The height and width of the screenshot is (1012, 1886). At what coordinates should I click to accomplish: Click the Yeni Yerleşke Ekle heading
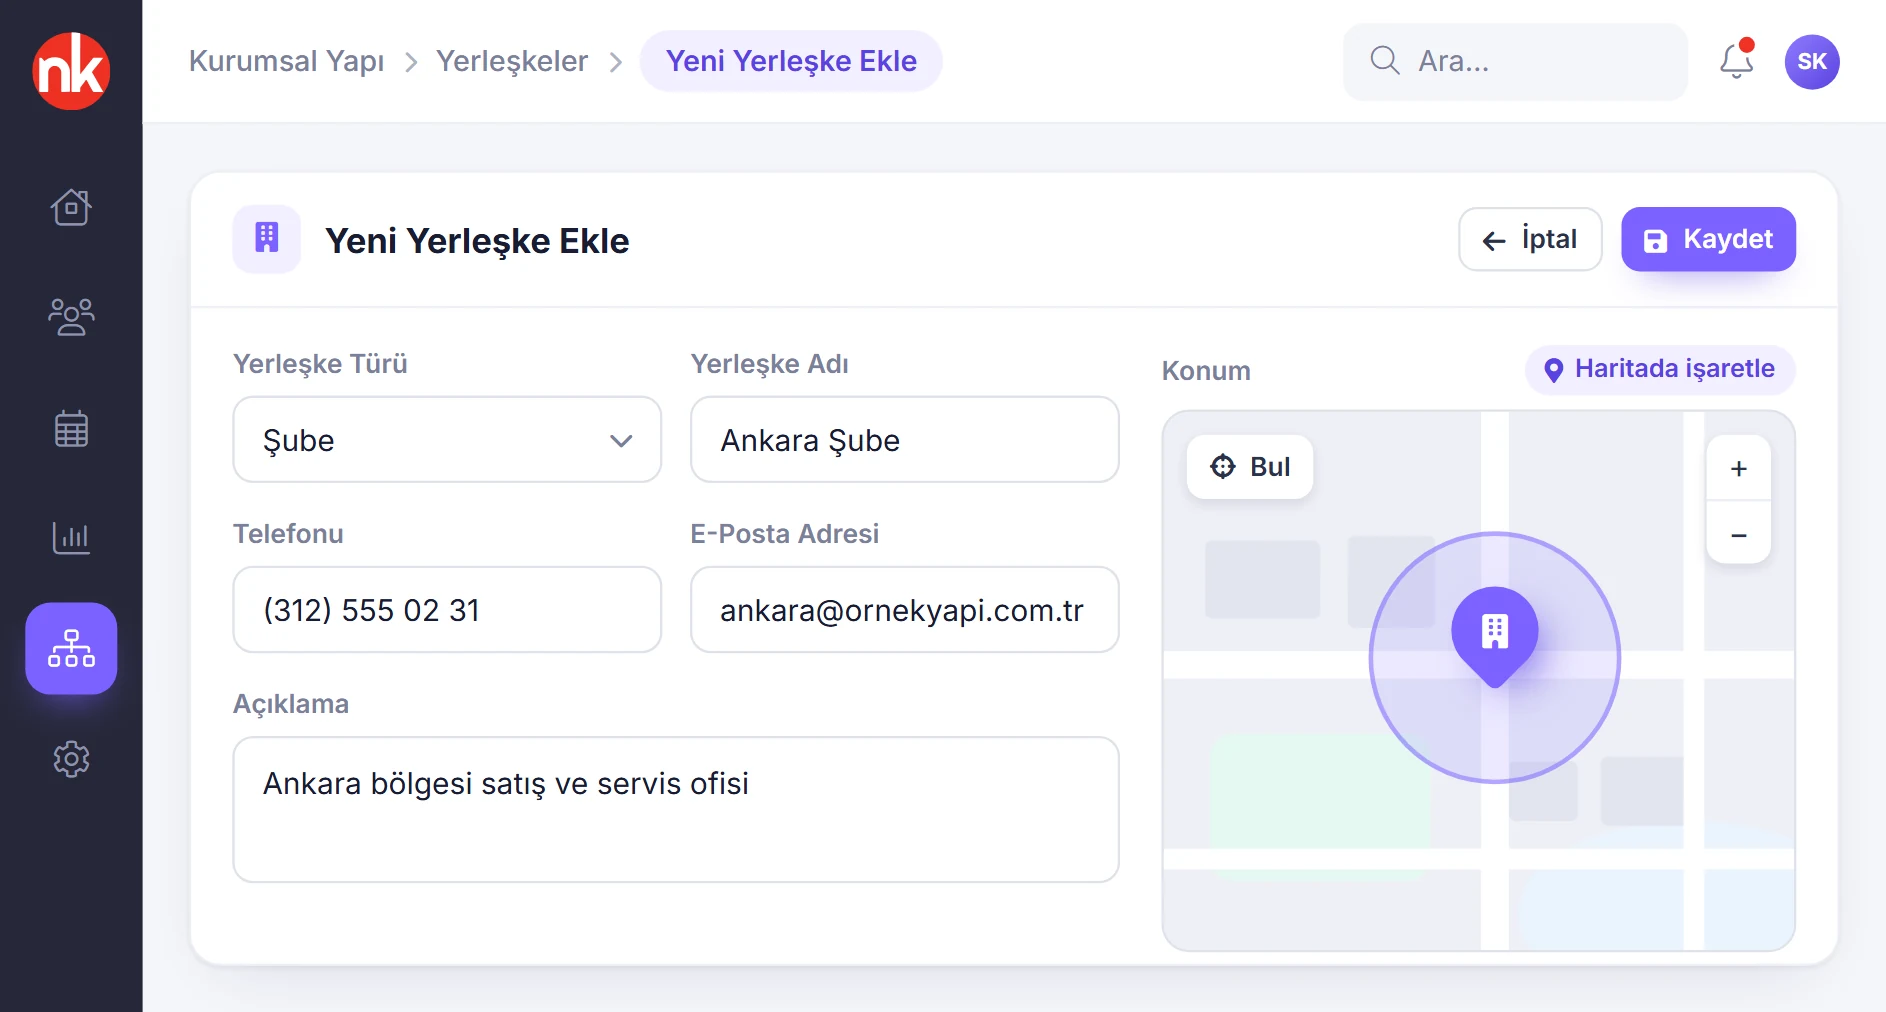(x=477, y=241)
